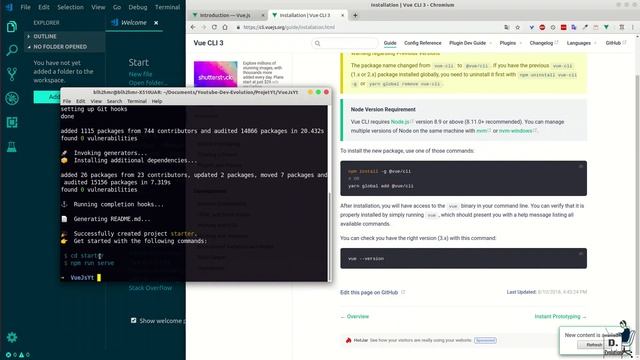
Task: Click the search magnifier on Vue CLI site
Action: 318,43
